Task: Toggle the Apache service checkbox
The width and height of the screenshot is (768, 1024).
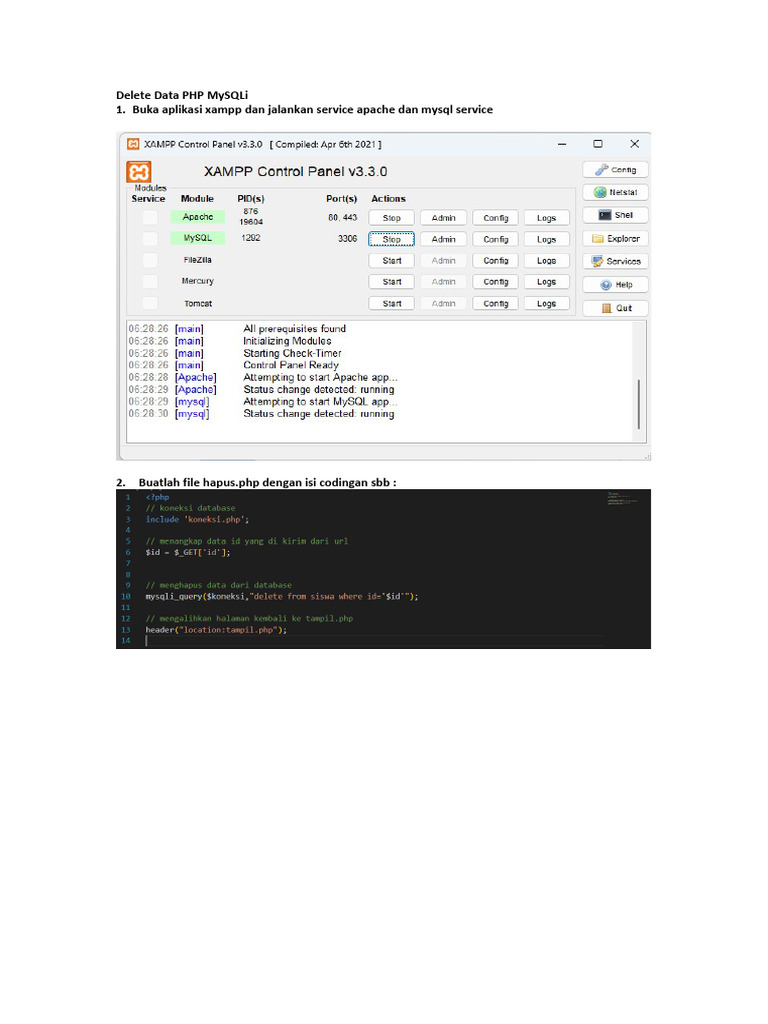Action: 150,217
